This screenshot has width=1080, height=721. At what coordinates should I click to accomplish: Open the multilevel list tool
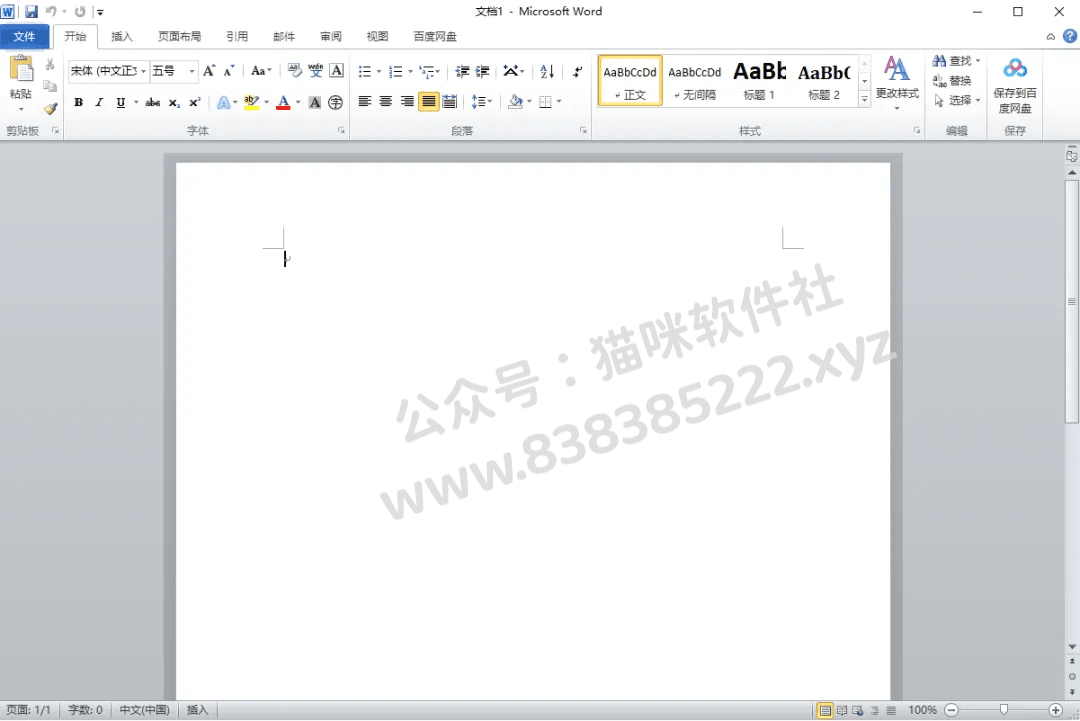(427, 72)
